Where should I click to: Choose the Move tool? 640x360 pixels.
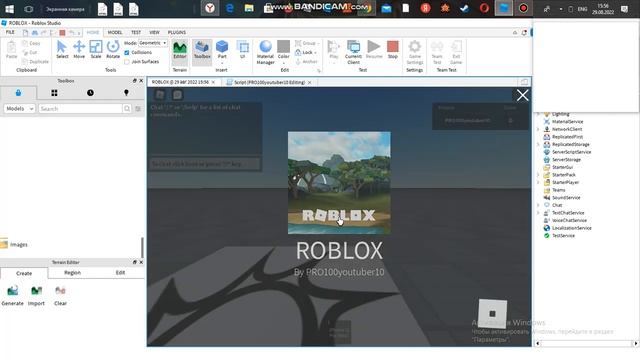pos(79,50)
